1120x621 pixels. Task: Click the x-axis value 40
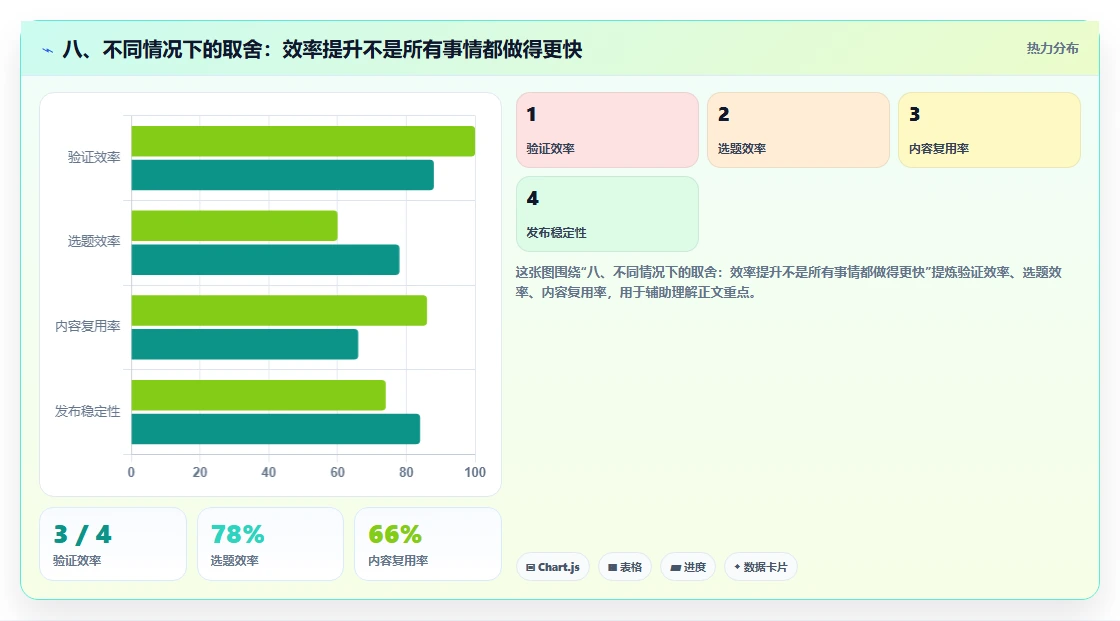tap(269, 472)
